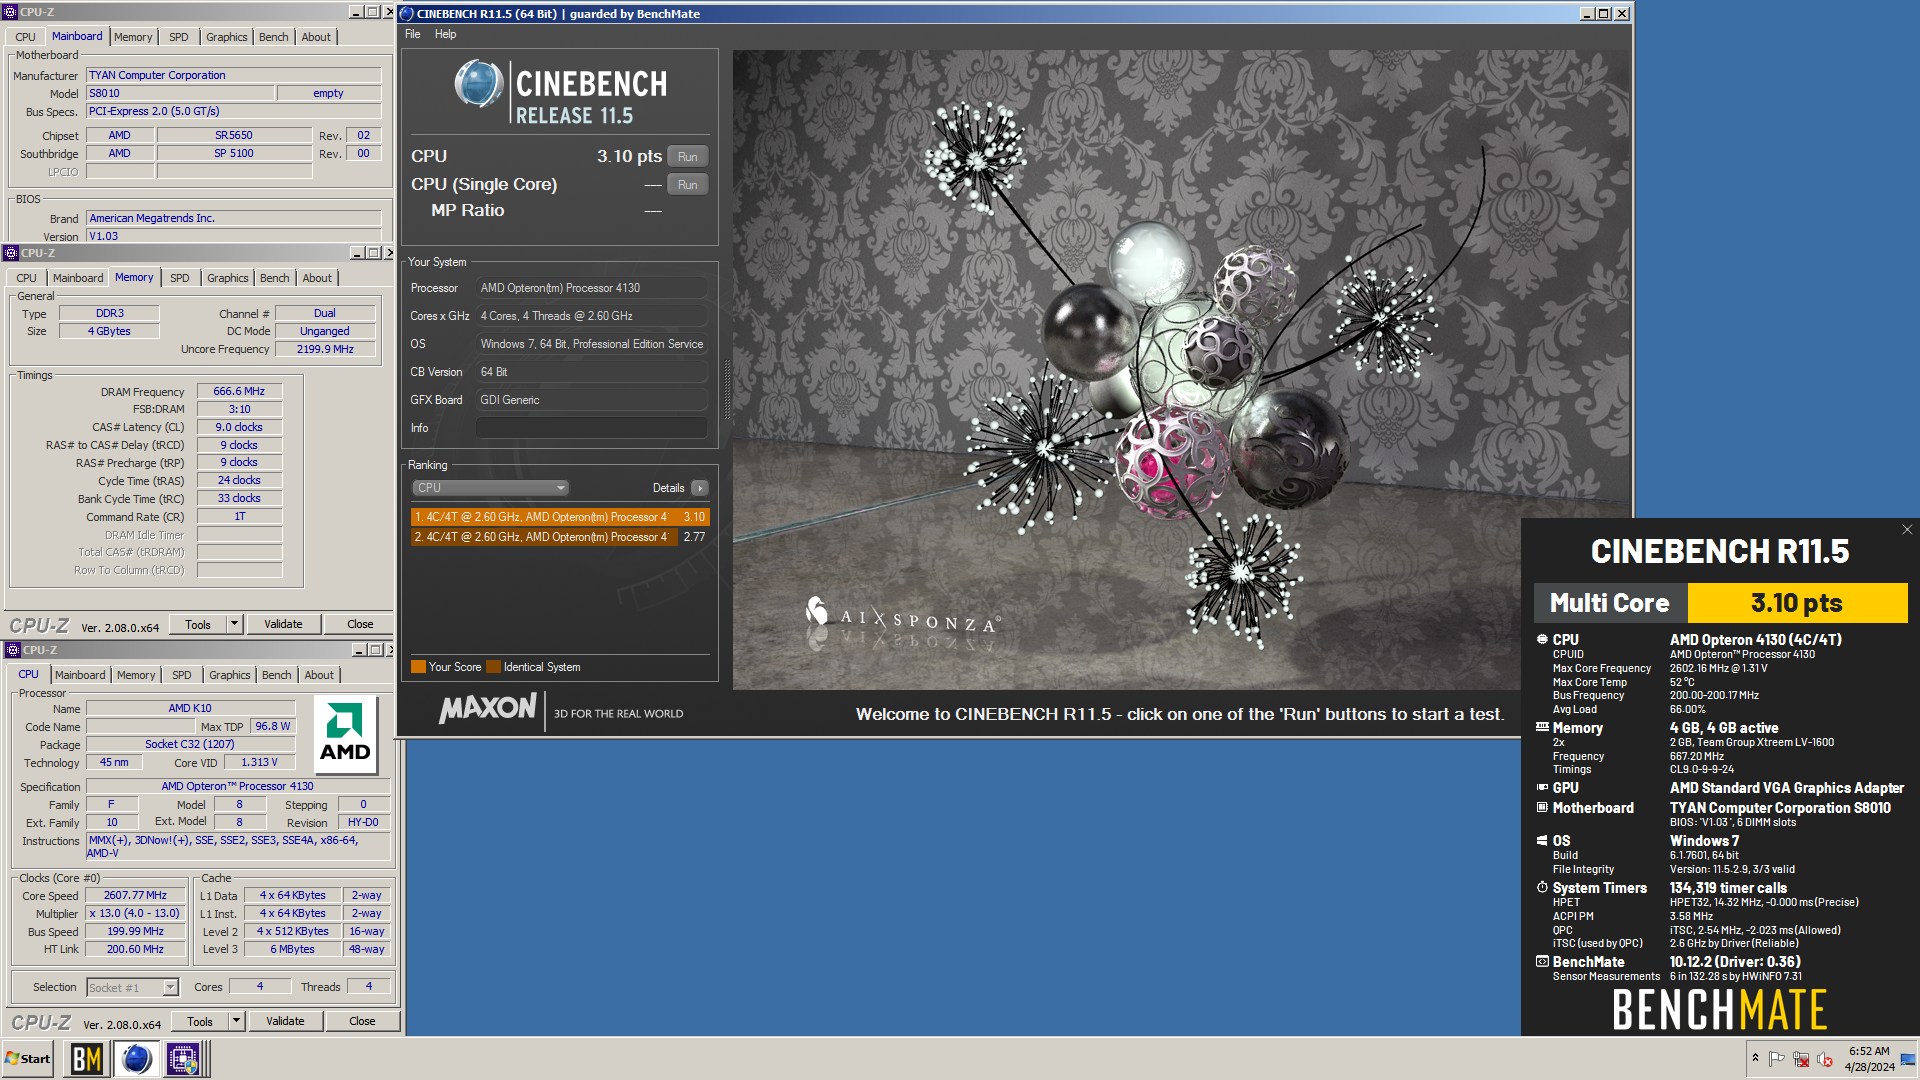This screenshot has width=1920, height=1080.
Task: Click the MAXON logo
Action: [487, 709]
